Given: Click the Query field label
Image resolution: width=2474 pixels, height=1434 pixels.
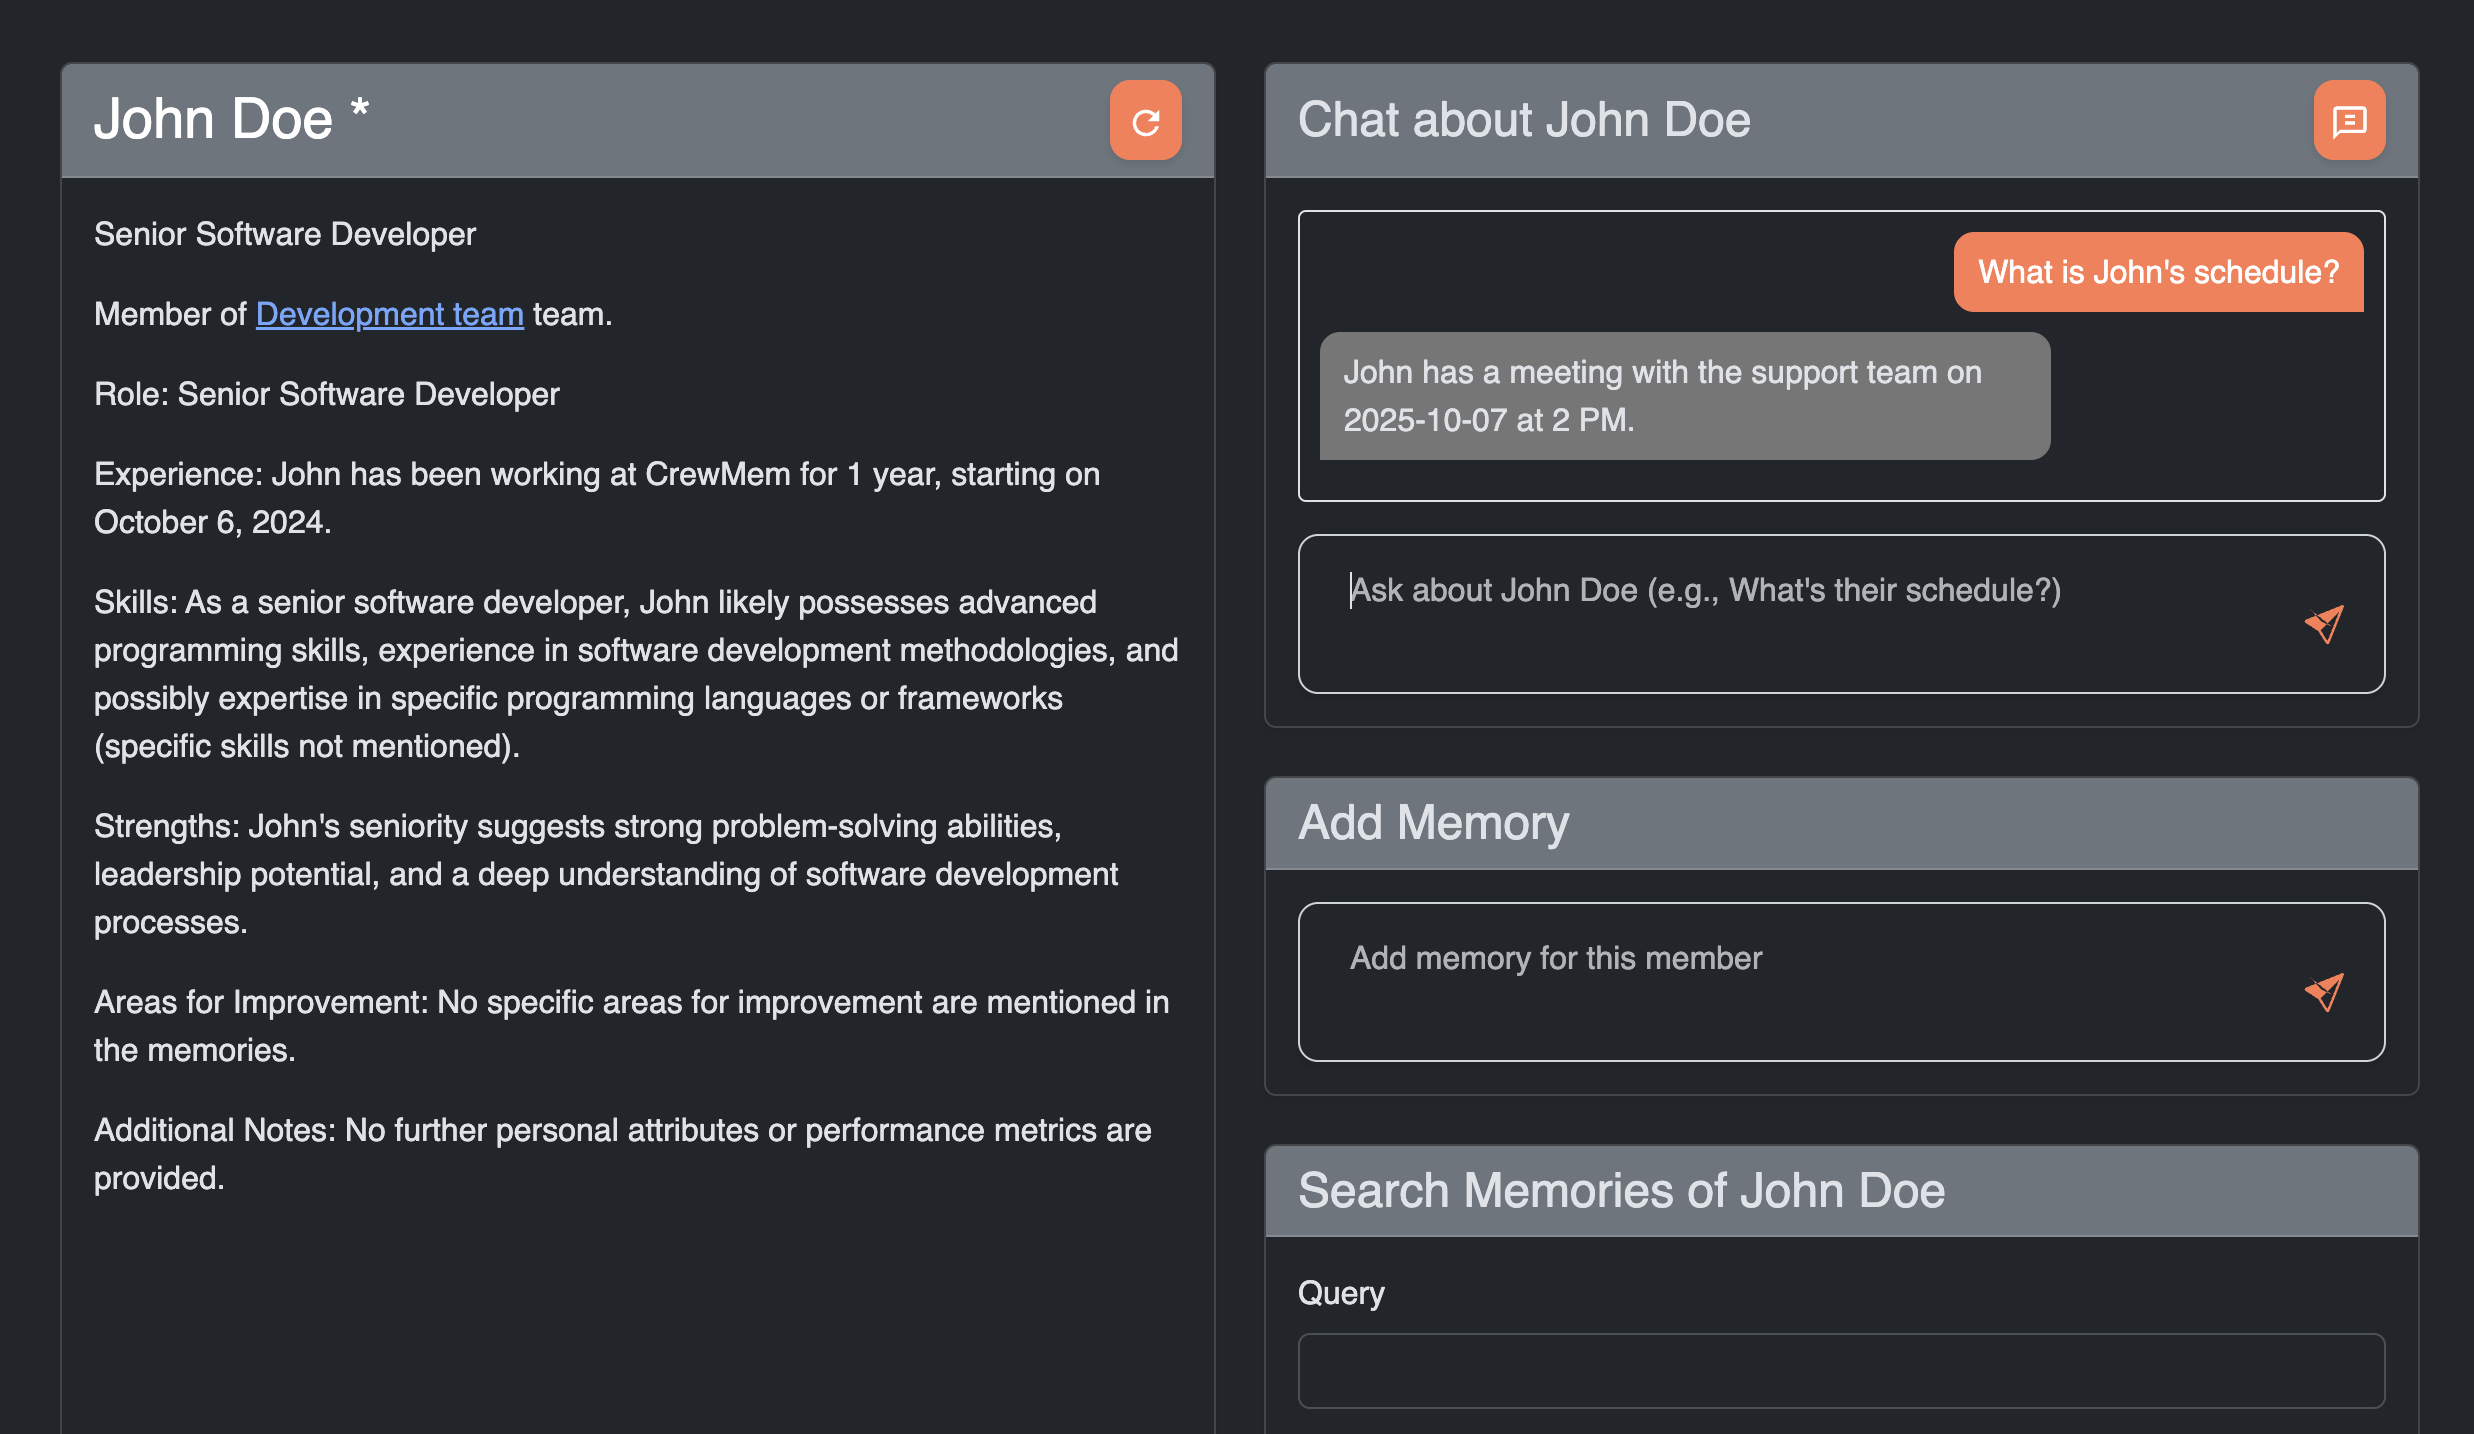Looking at the screenshot, I should [1340, 1293].
